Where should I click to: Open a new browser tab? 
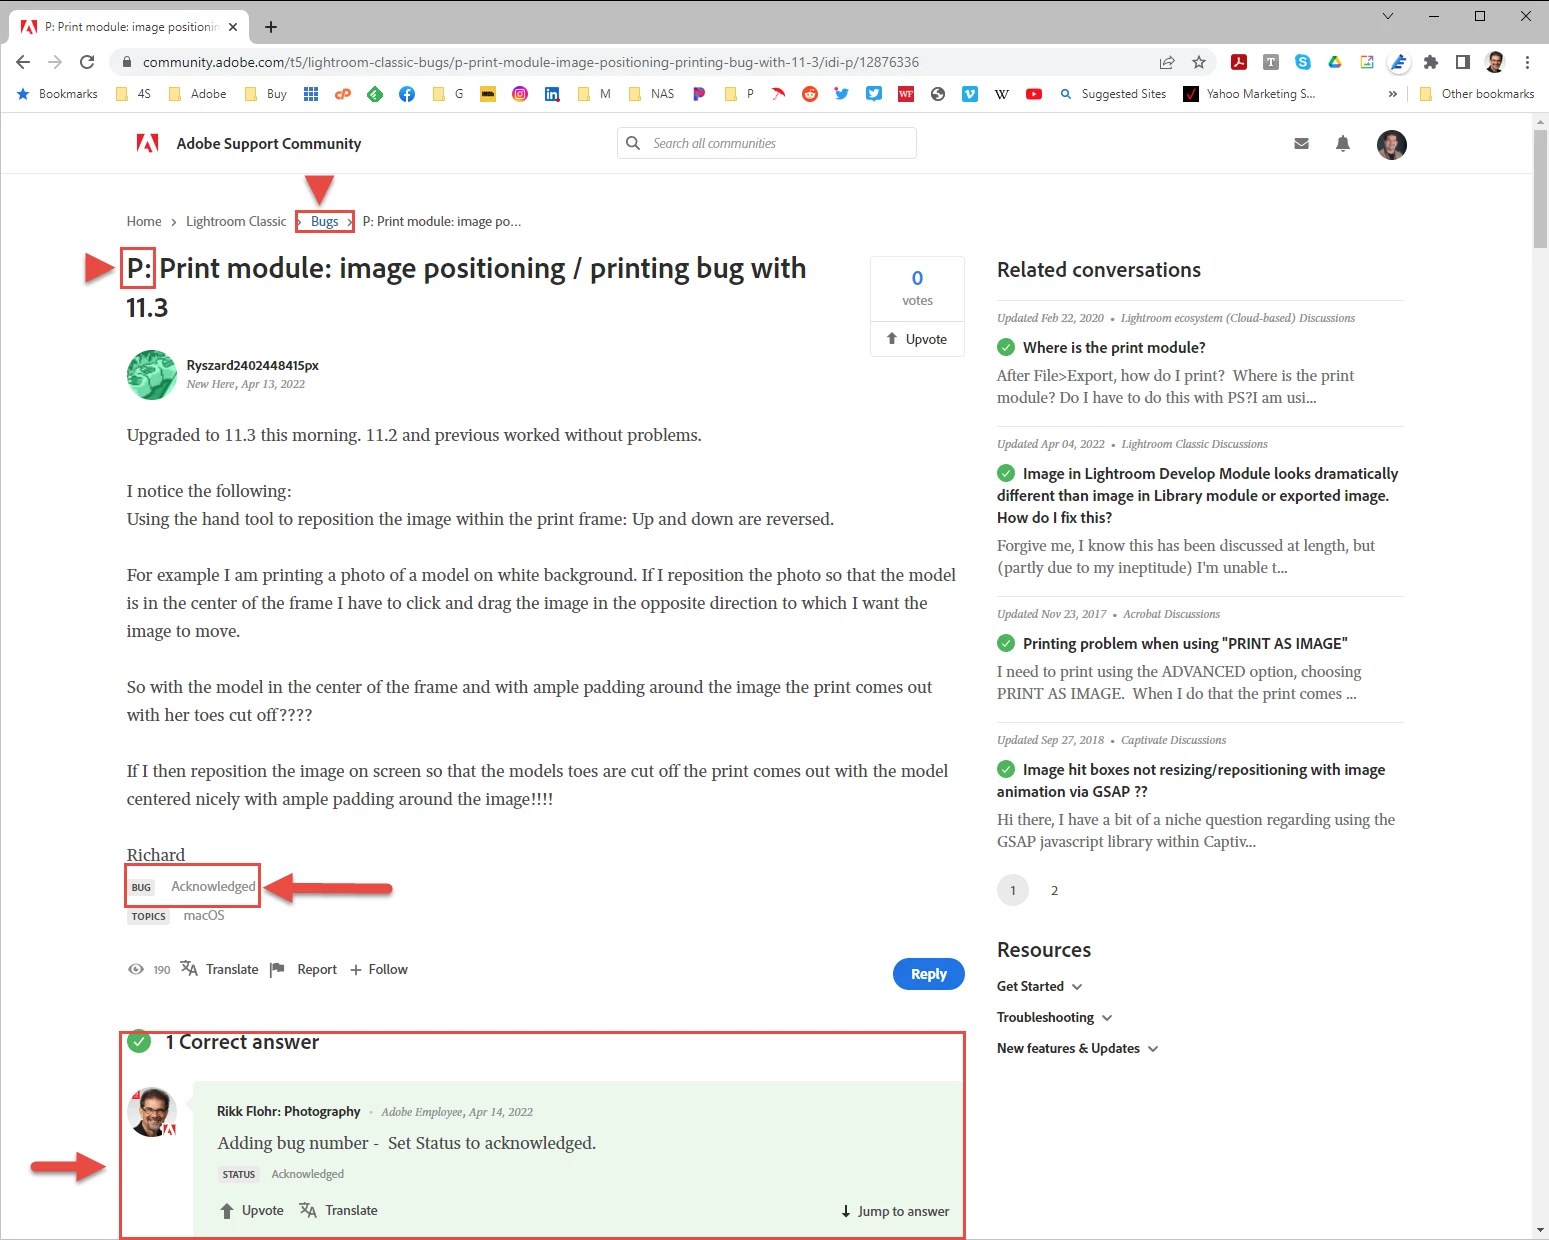[271, 27]
